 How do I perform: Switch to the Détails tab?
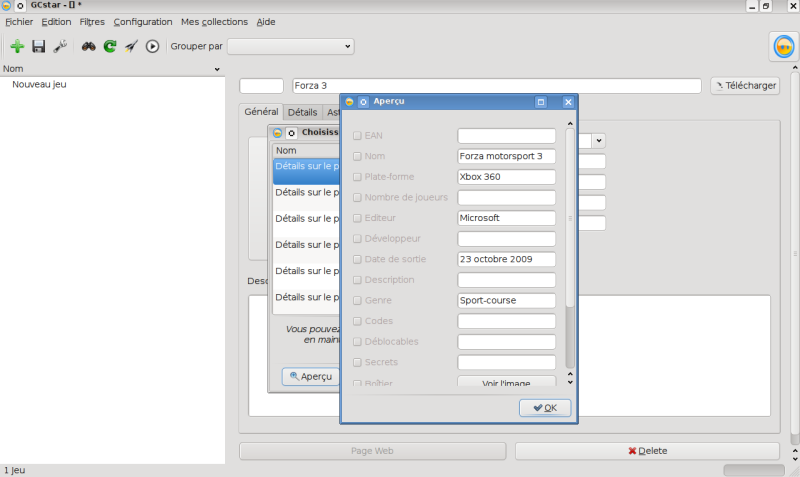[x=303, y=112]
